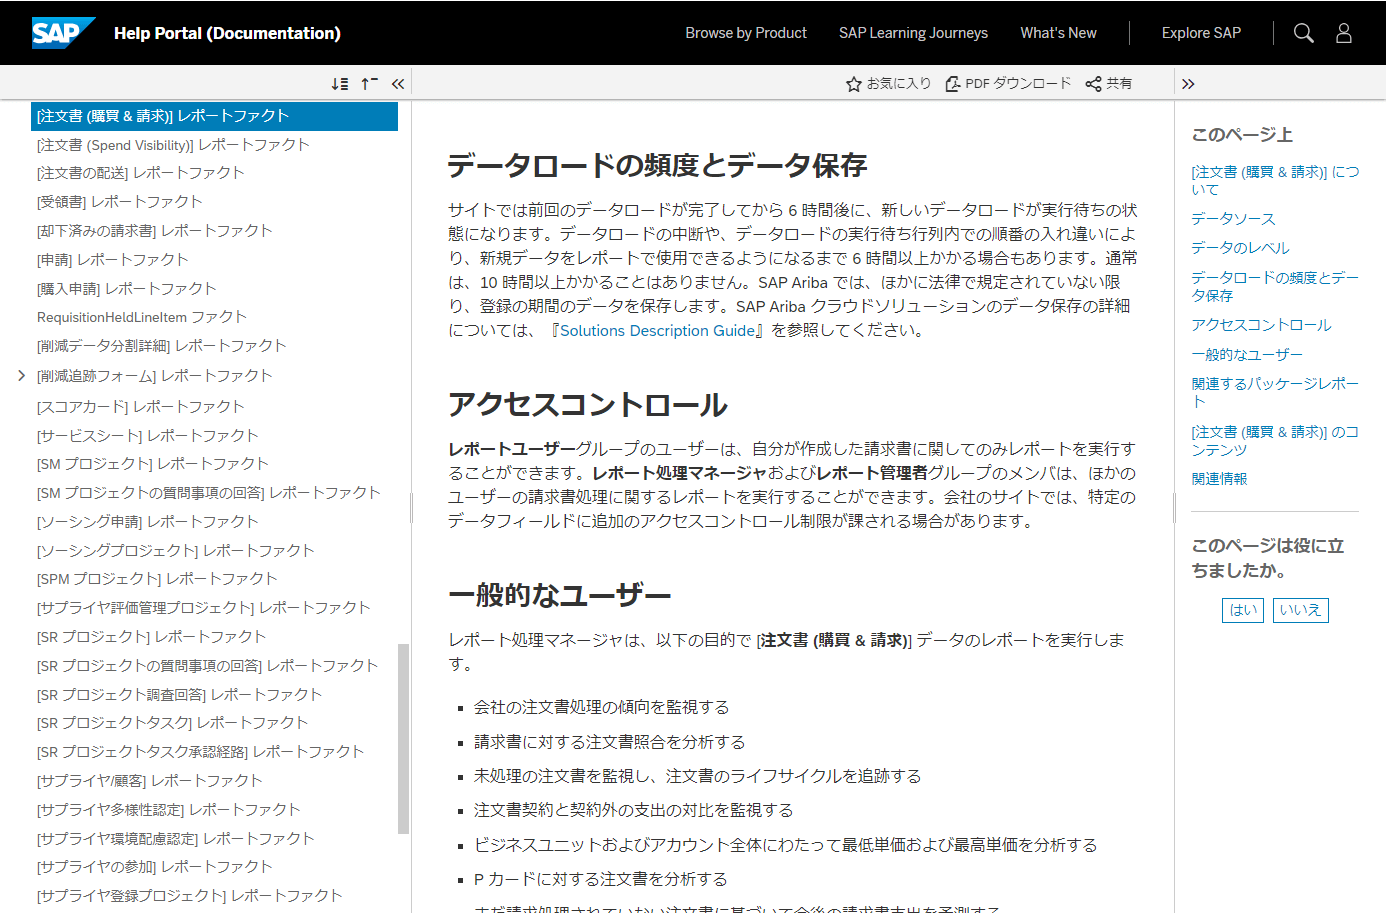Click the SAP logo
This screenshot has height=913, width=1386.
pyautogui.click(x=63, y=33)
